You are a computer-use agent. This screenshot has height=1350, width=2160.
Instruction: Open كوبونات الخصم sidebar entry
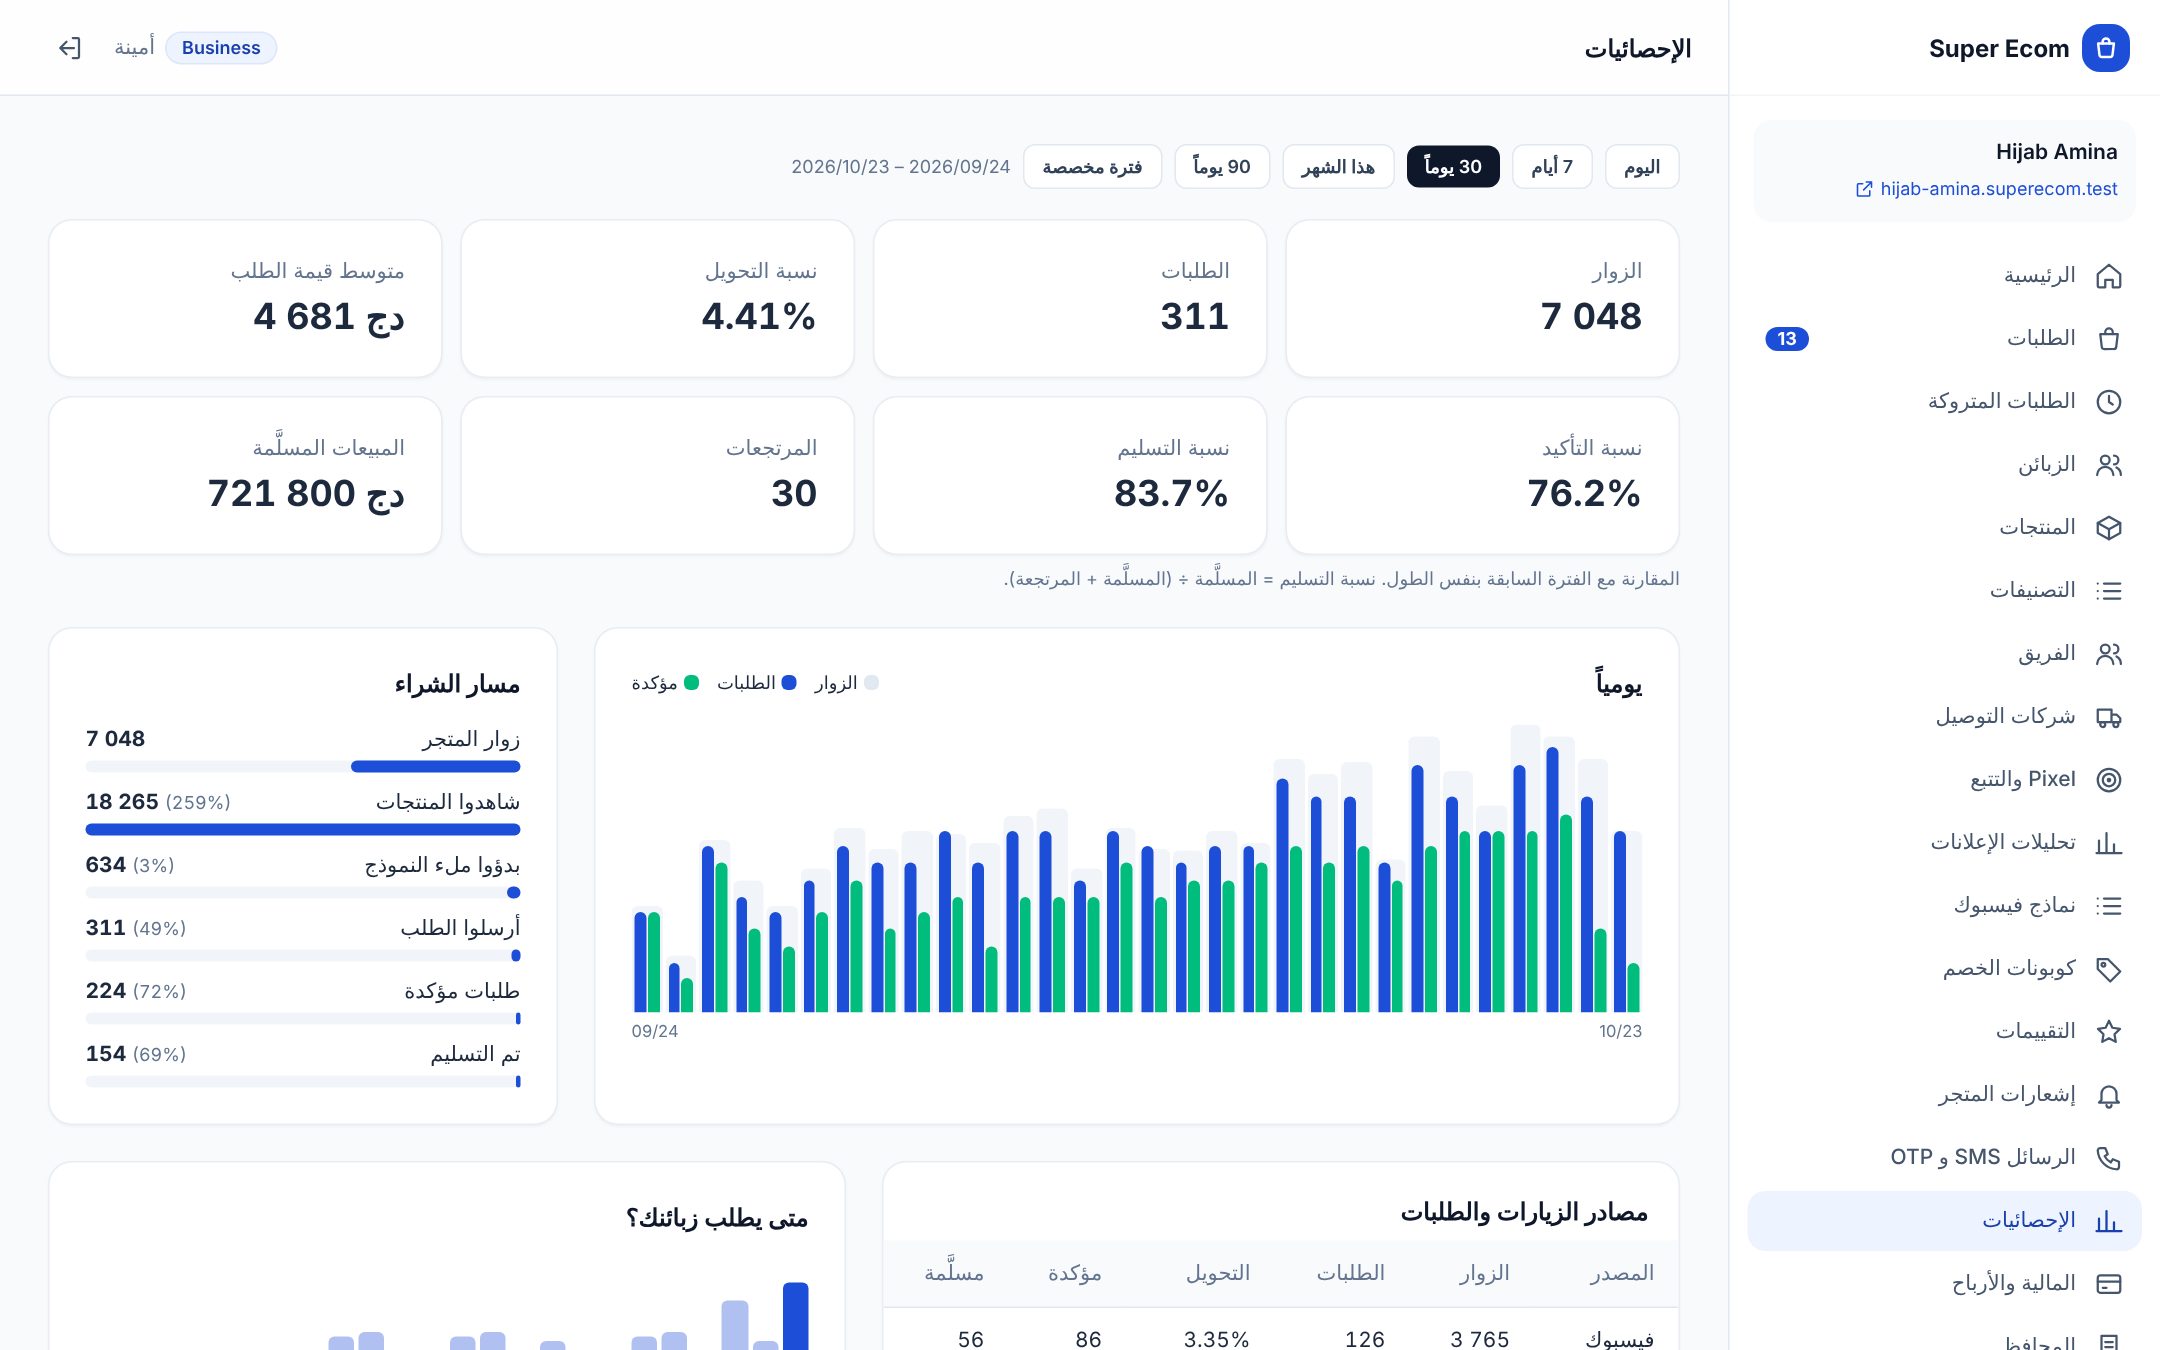coord(1944,969)
